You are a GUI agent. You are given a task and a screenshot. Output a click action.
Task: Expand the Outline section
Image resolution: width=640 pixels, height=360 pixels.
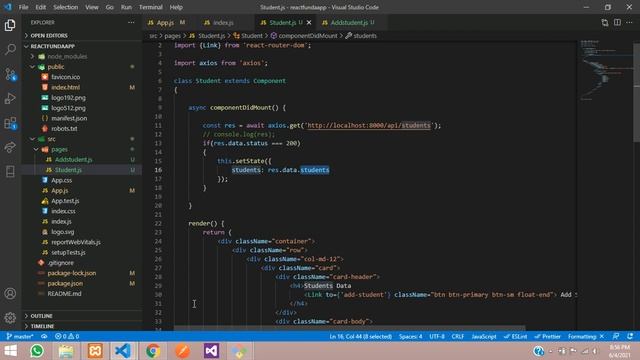pos(82,316)
